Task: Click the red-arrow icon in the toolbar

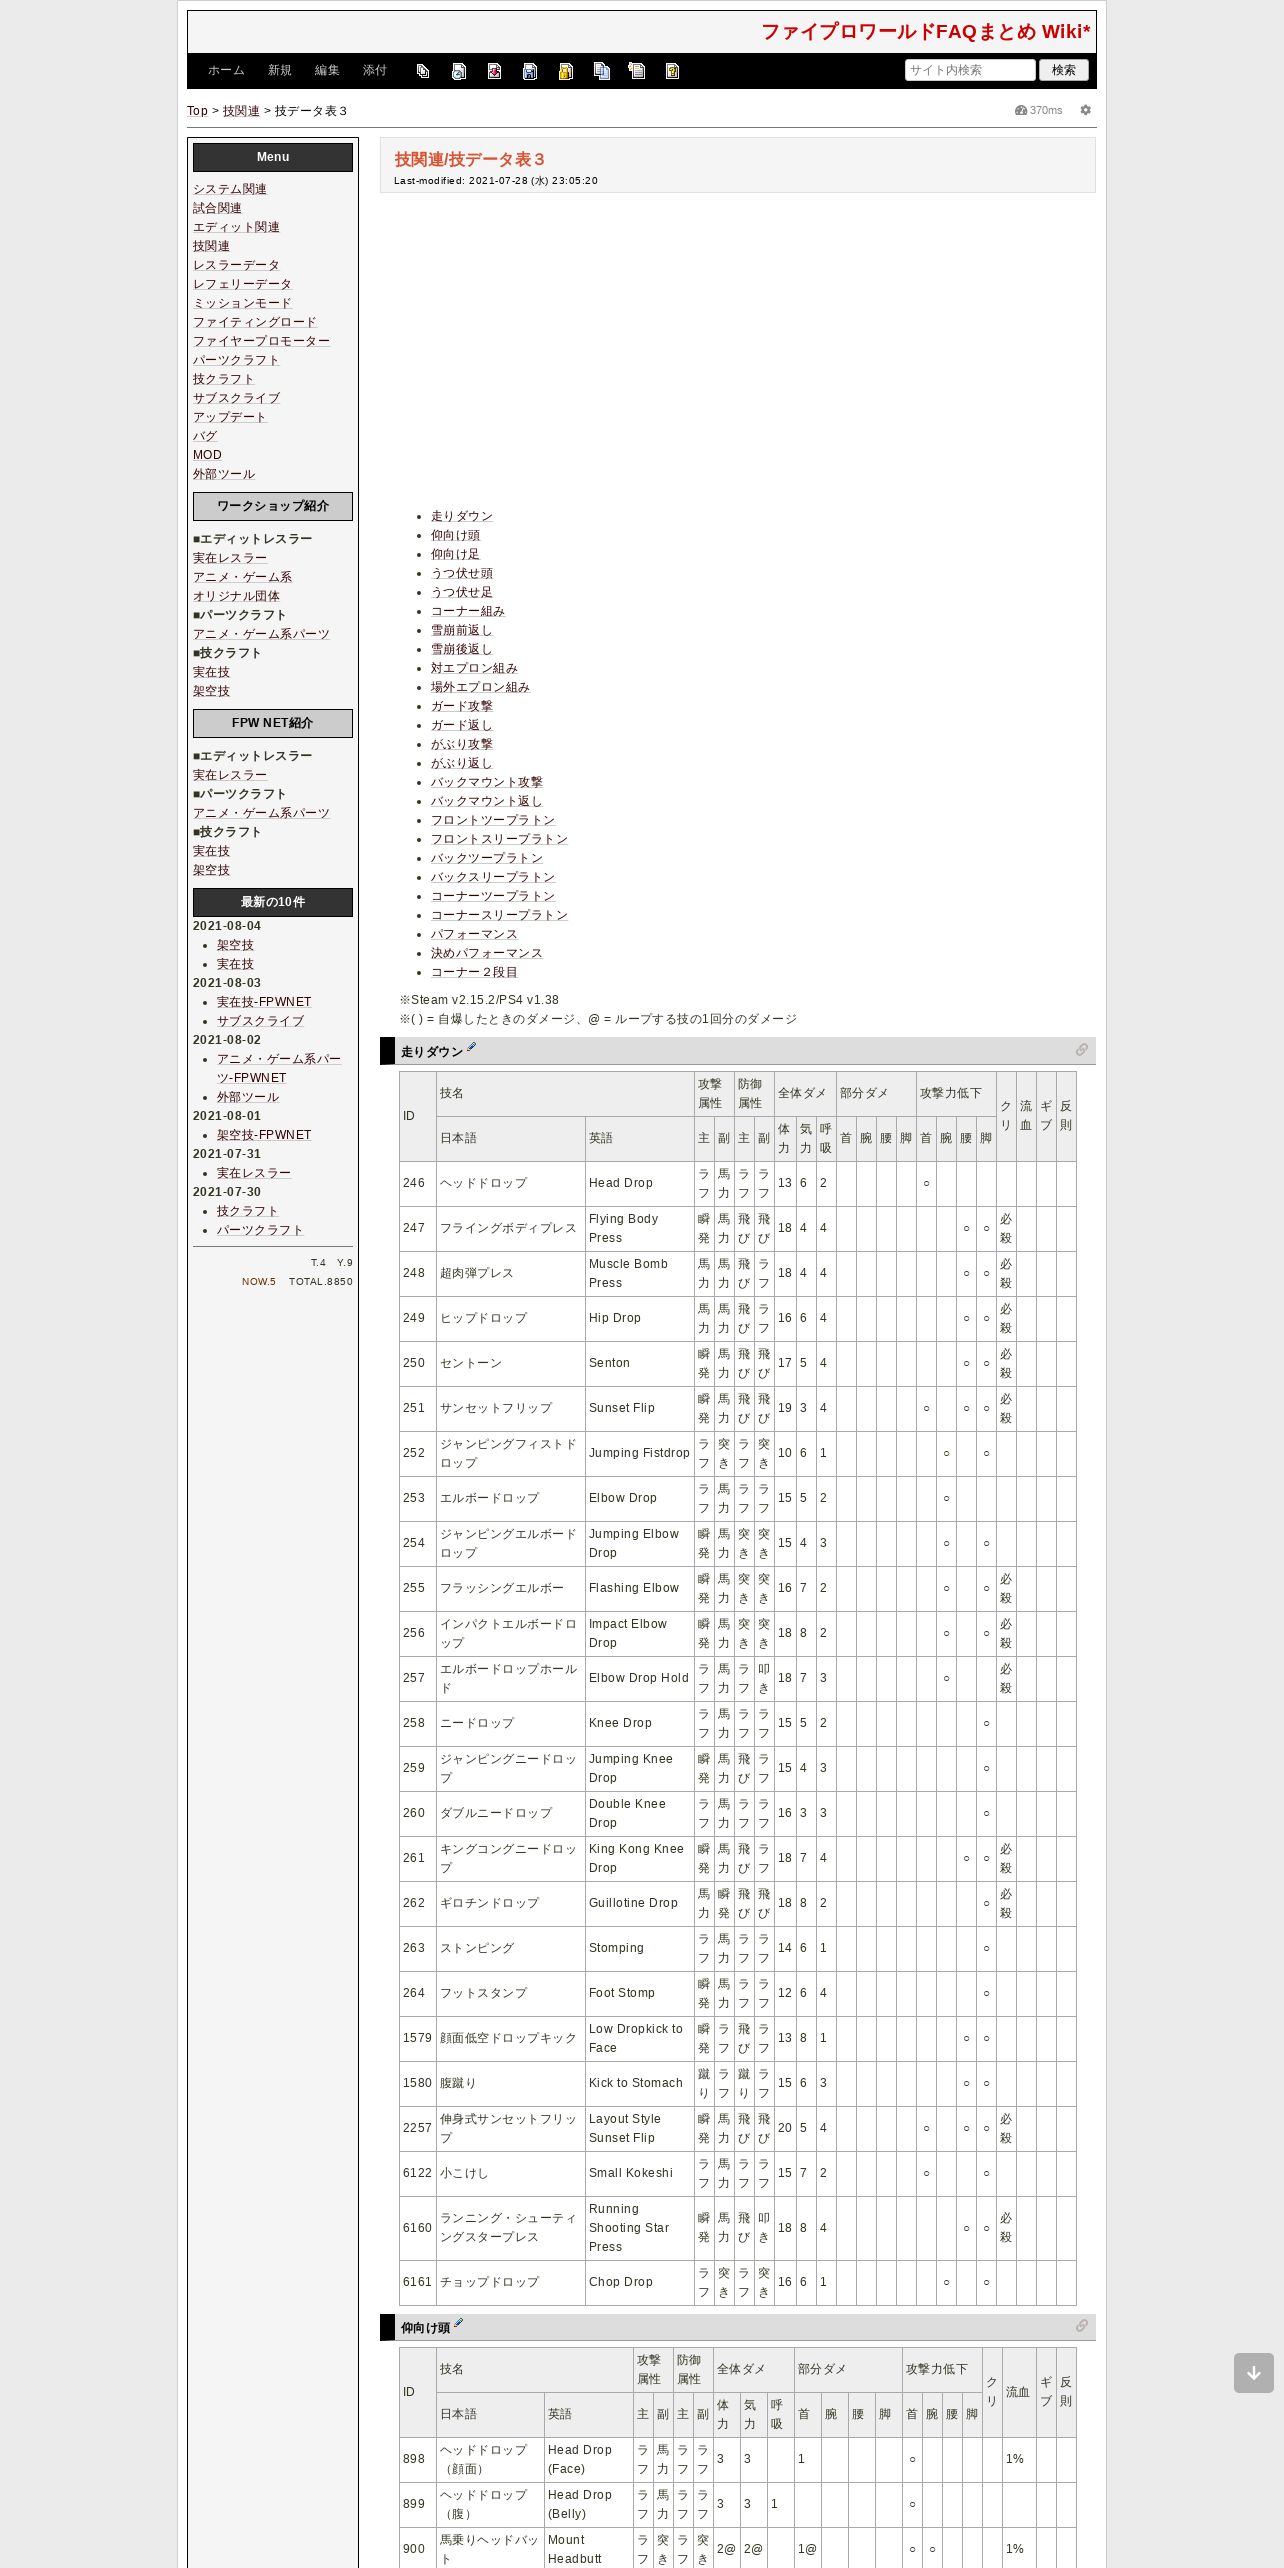Action: [x=494, y=71]
